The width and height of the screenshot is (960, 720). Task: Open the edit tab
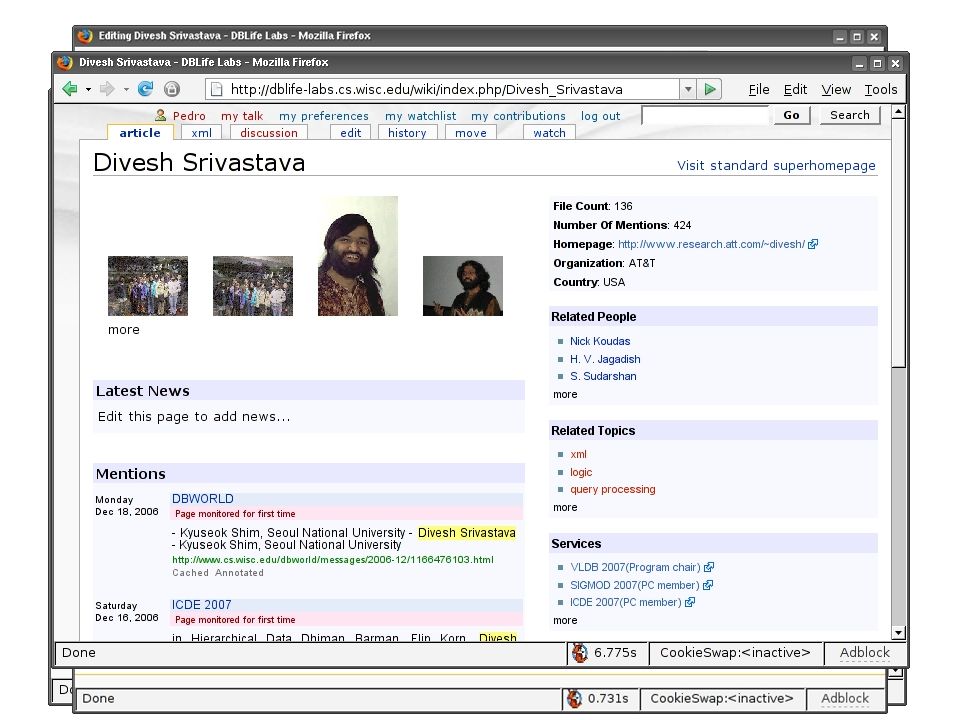[x=351, y=133]
